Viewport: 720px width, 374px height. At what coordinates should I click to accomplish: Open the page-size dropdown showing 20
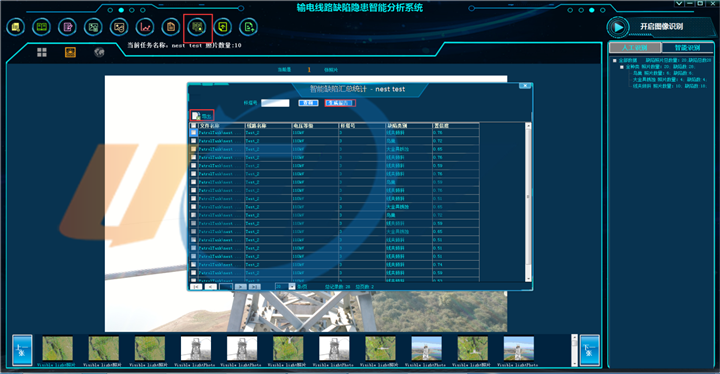coord(285,286)
